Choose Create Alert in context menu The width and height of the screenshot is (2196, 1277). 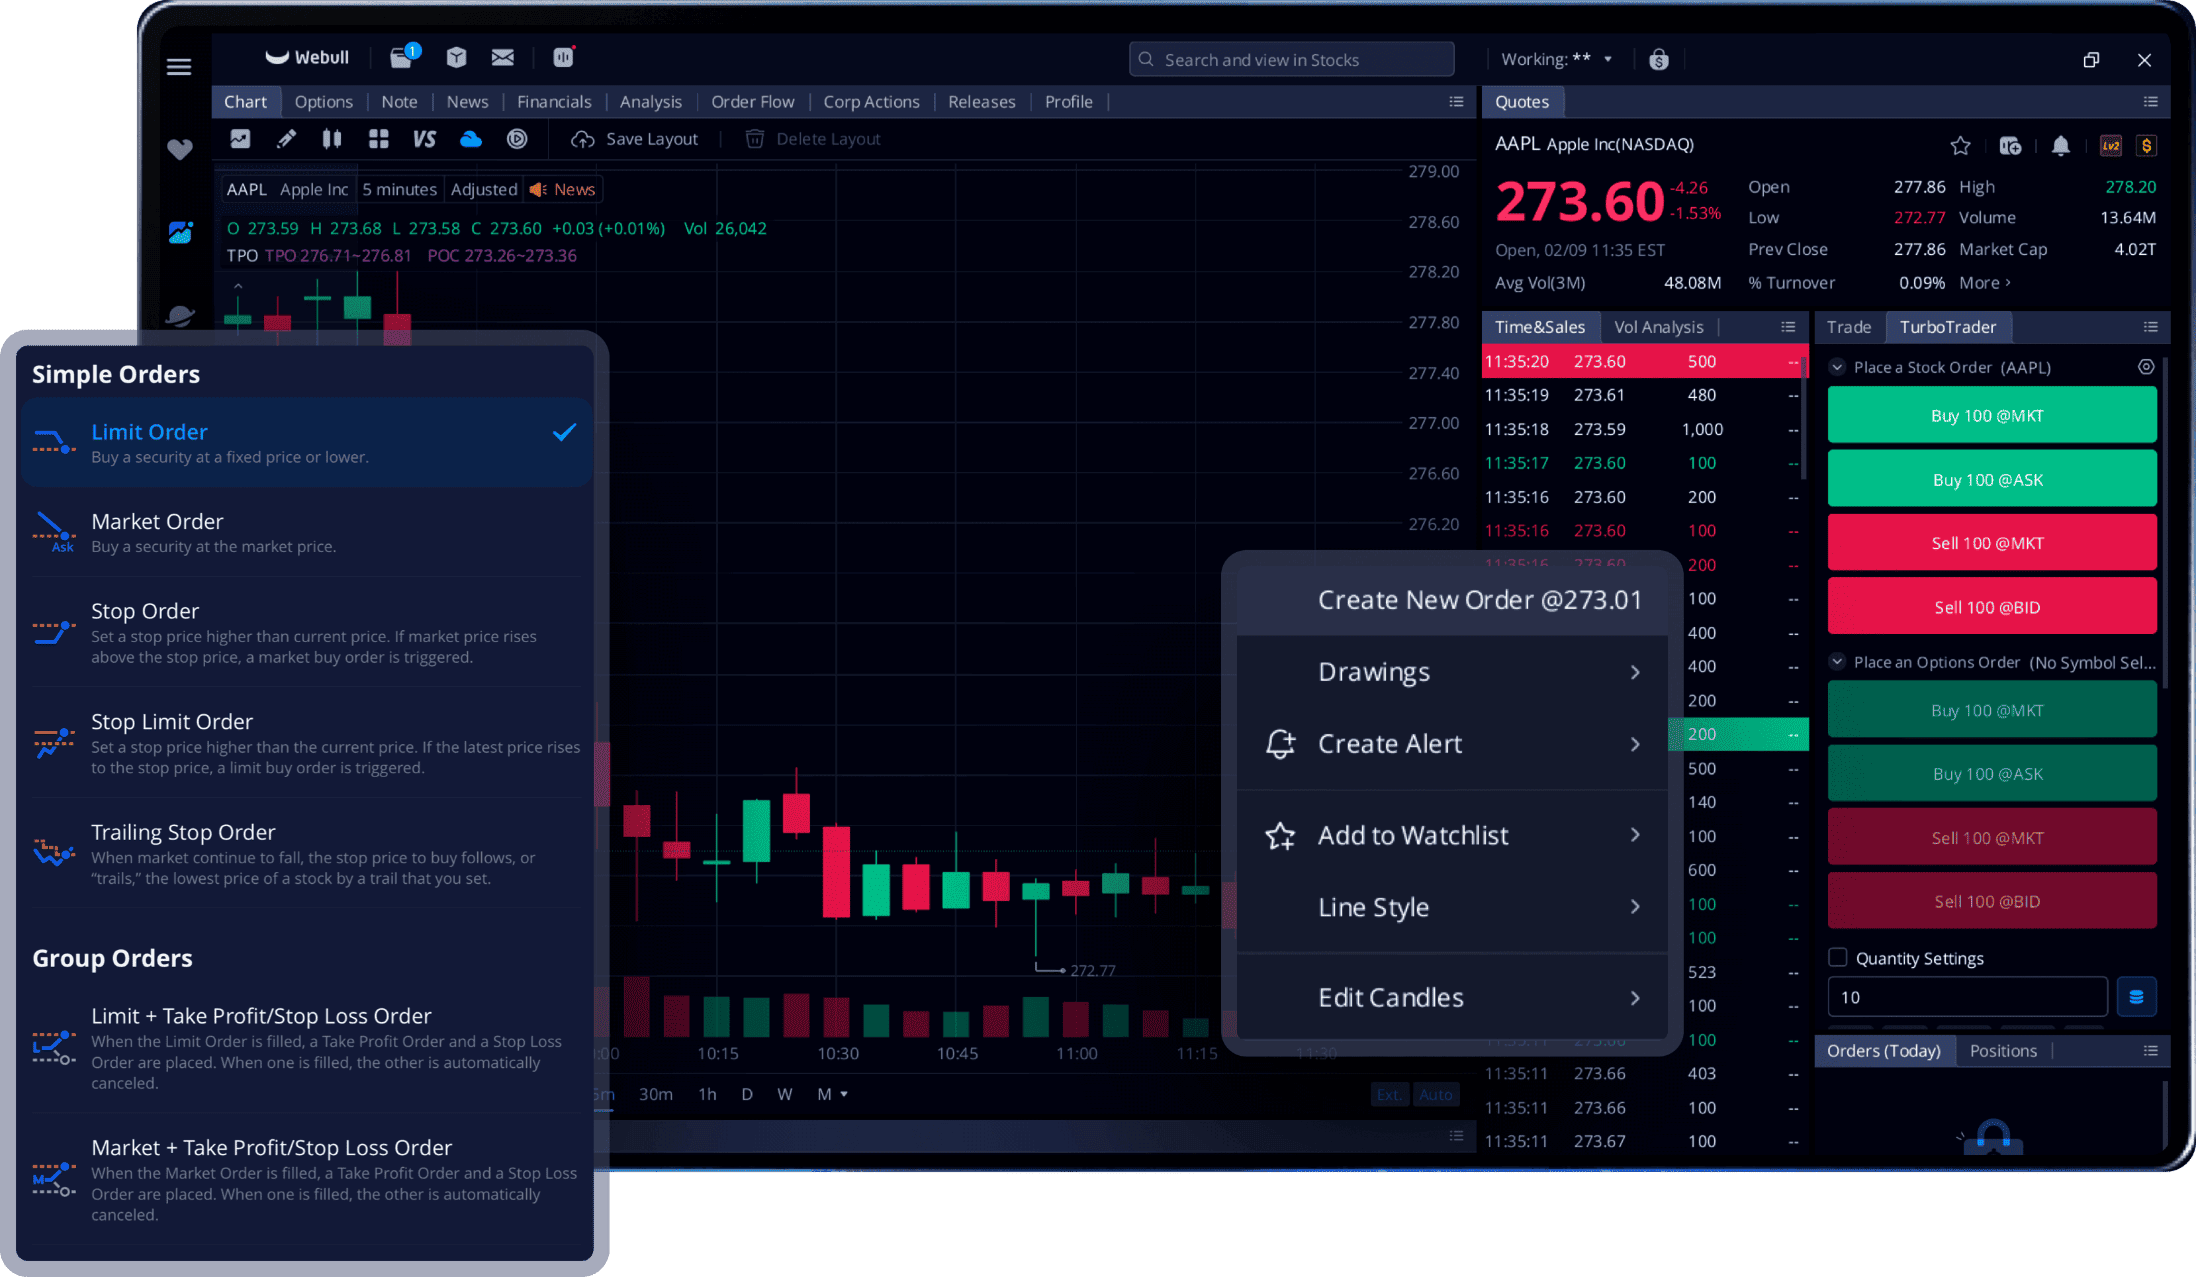pyautogui.click(x=1453, y=744)
